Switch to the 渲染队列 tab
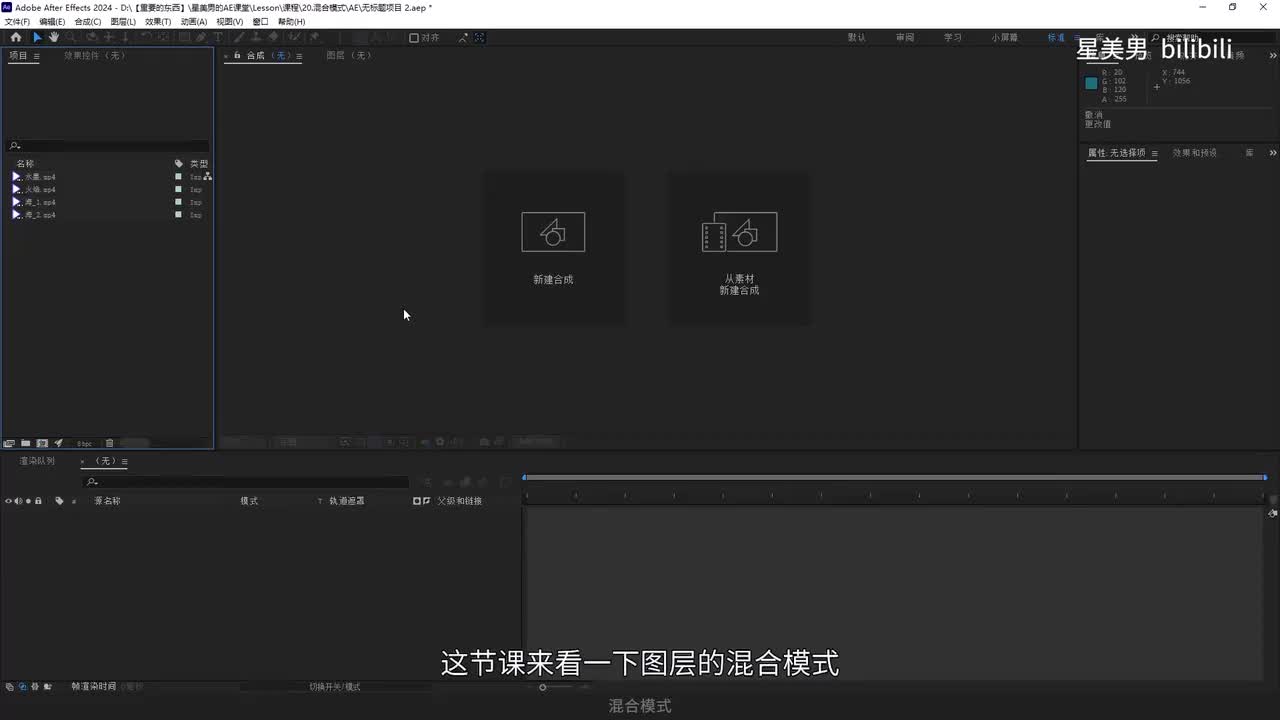The image size is (1280, 720). pos(37,461)
